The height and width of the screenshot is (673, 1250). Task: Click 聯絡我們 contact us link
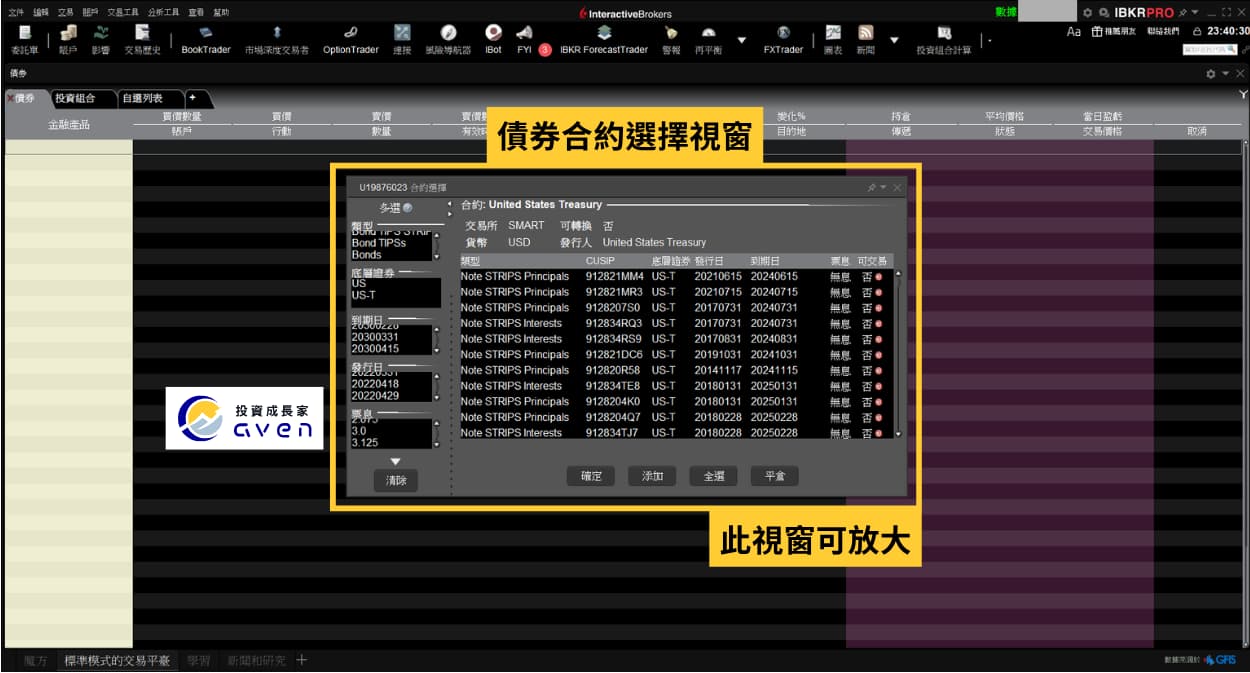tap(1164, 32)
